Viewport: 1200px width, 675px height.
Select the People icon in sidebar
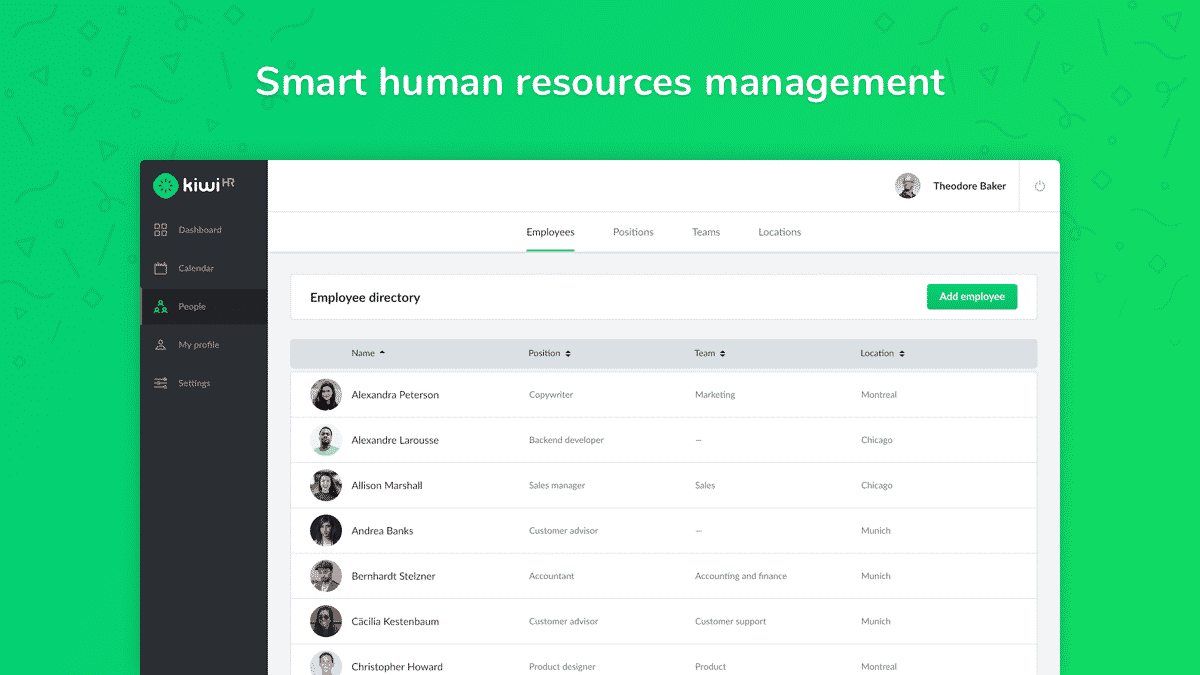(x=160, y=307)
